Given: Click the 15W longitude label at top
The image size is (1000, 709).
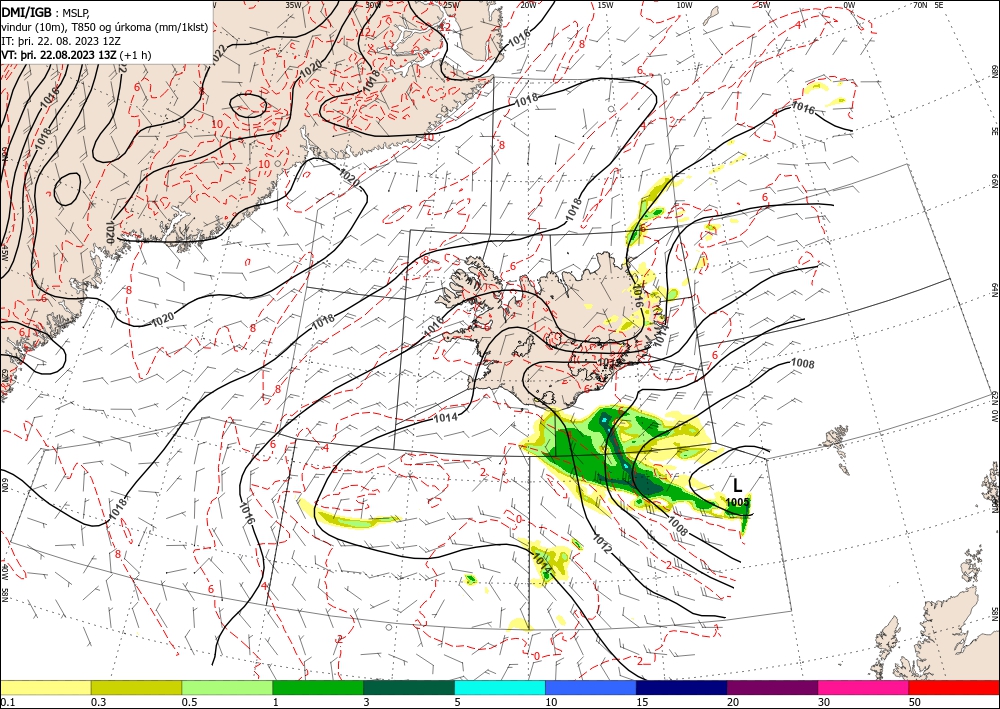Looking at the screenshot, I should pos(606,4).
